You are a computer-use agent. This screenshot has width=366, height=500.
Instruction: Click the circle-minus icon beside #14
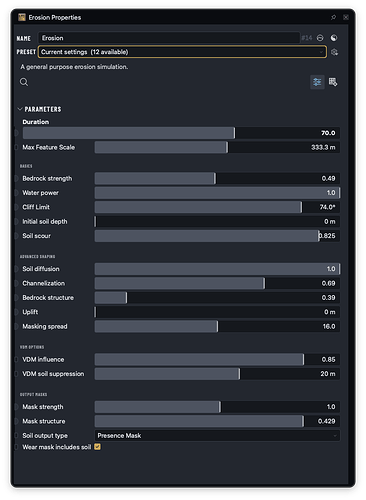coord(320,38)
